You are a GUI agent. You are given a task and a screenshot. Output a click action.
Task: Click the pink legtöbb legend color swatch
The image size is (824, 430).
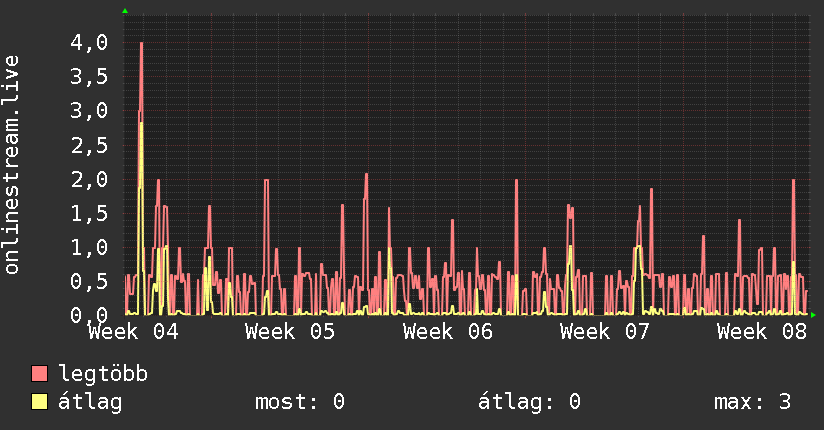point(39,374)
